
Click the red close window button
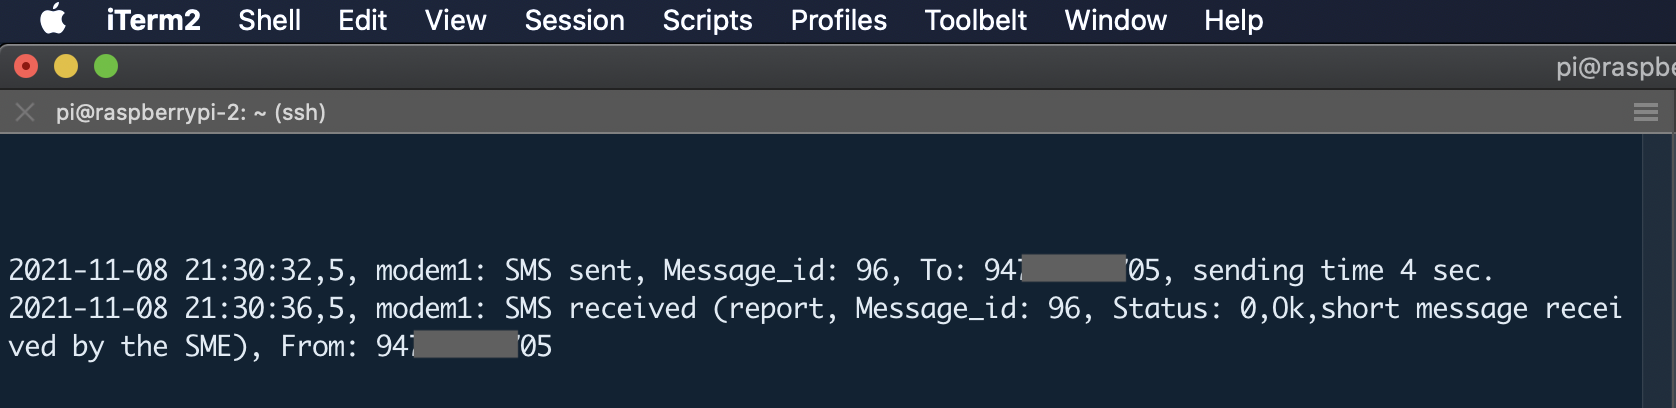click(x=26, y=66)
